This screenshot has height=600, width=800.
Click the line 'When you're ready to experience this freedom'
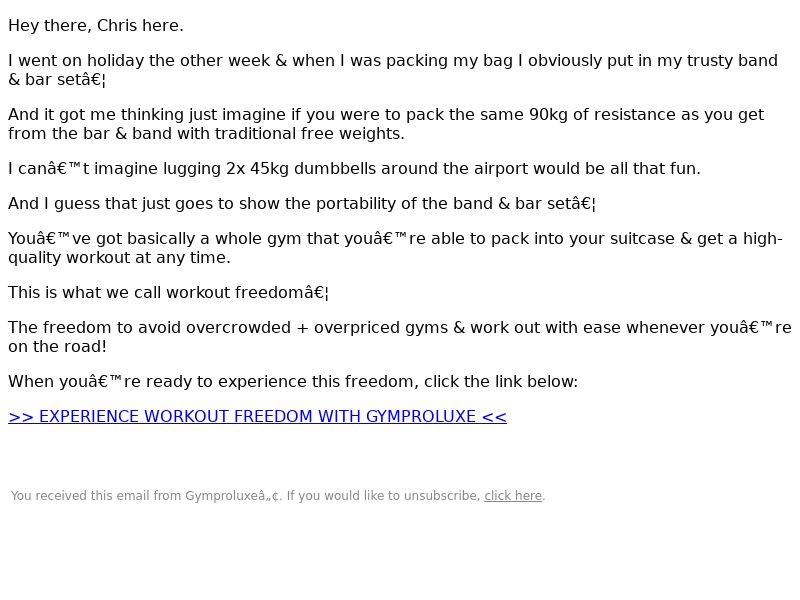[x=293, y=382]
